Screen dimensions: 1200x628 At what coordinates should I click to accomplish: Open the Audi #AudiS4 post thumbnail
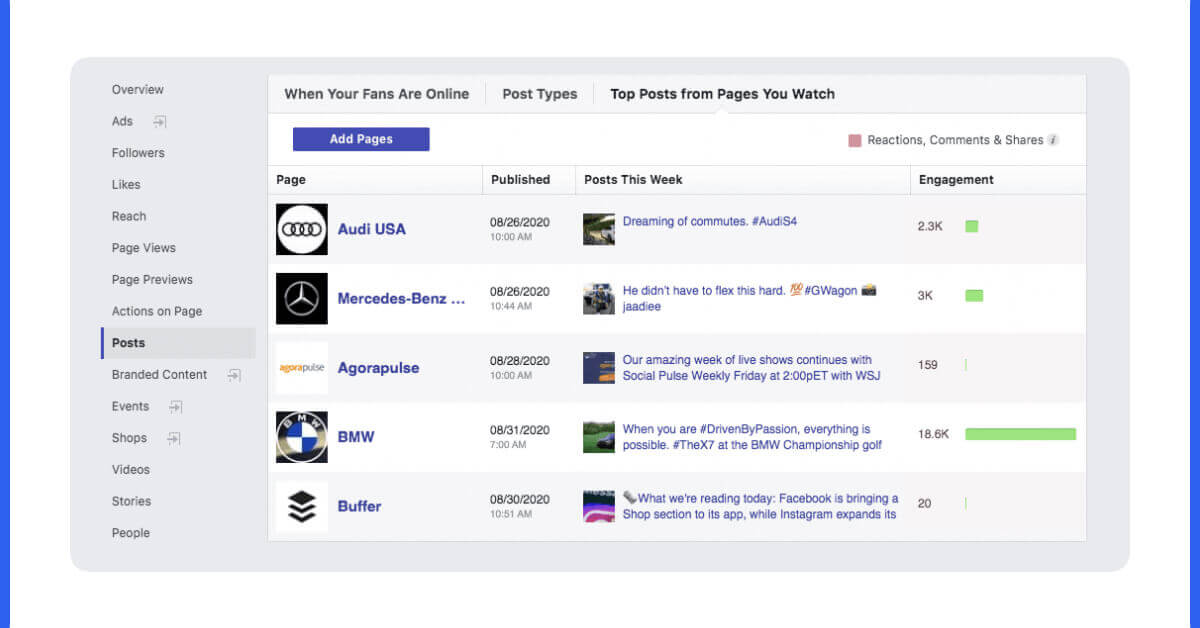pos(599,229)
